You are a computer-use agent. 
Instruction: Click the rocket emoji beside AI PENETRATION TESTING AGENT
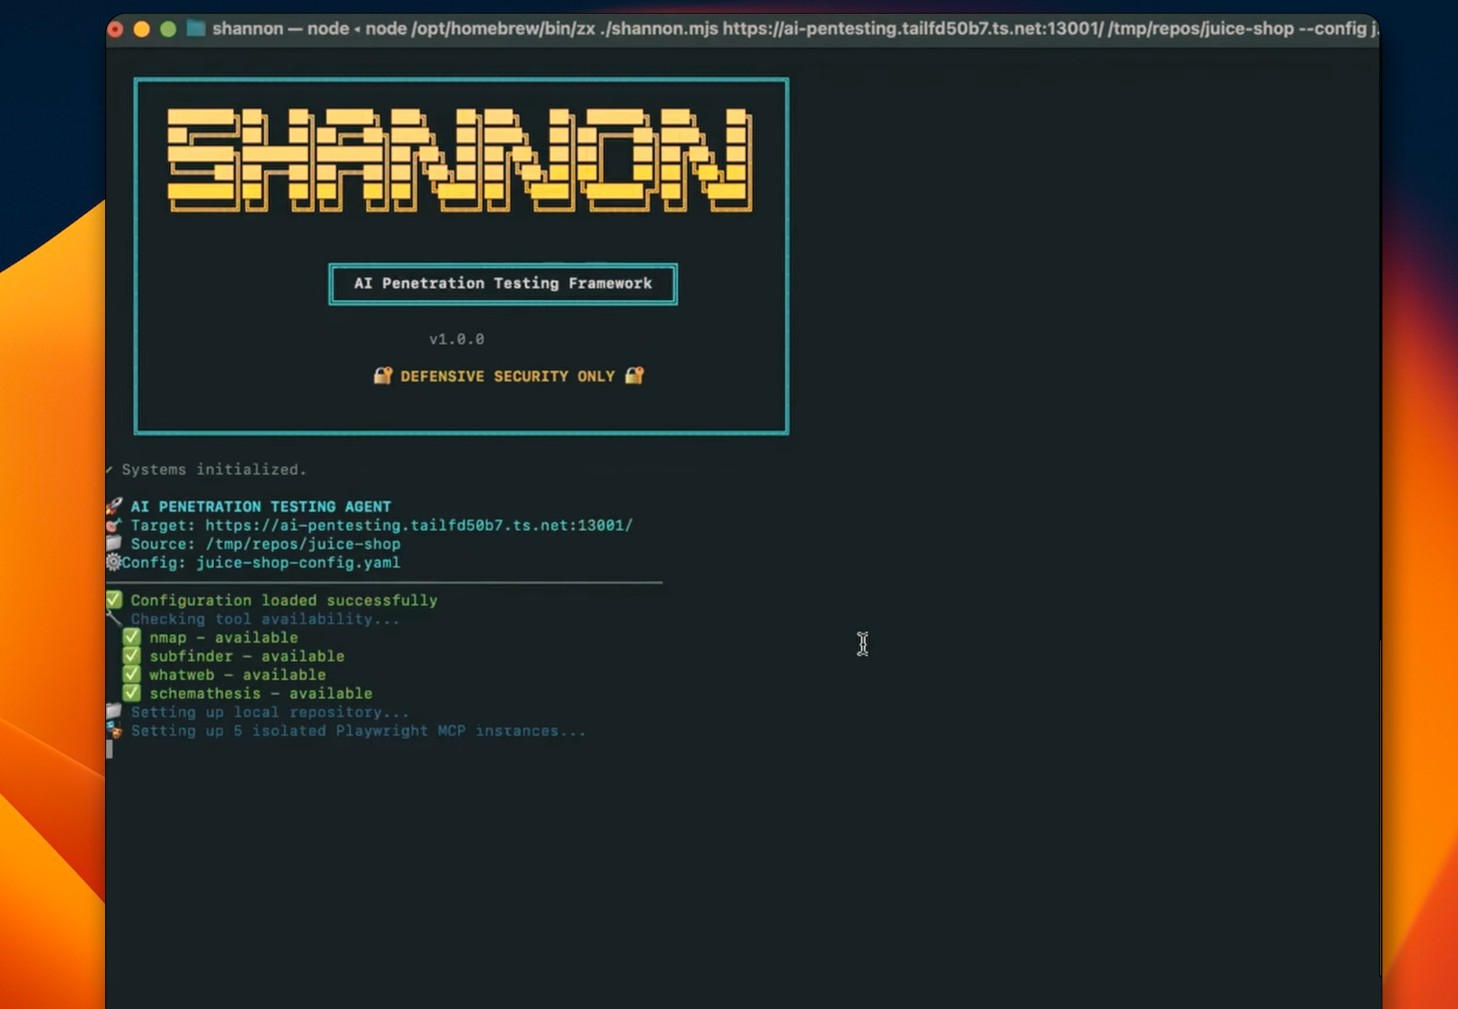coord(114,506)
